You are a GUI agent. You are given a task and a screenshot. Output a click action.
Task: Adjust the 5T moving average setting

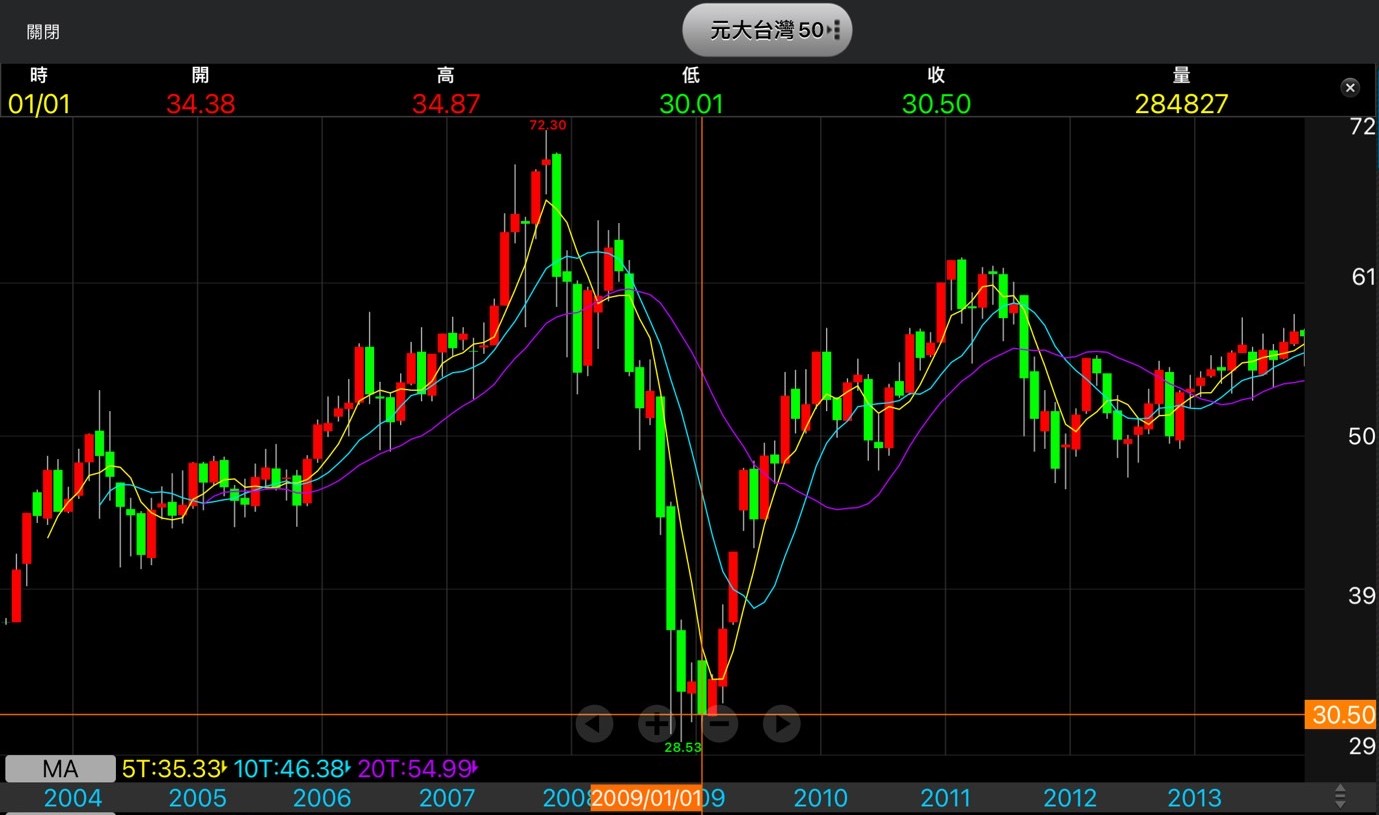174,769
